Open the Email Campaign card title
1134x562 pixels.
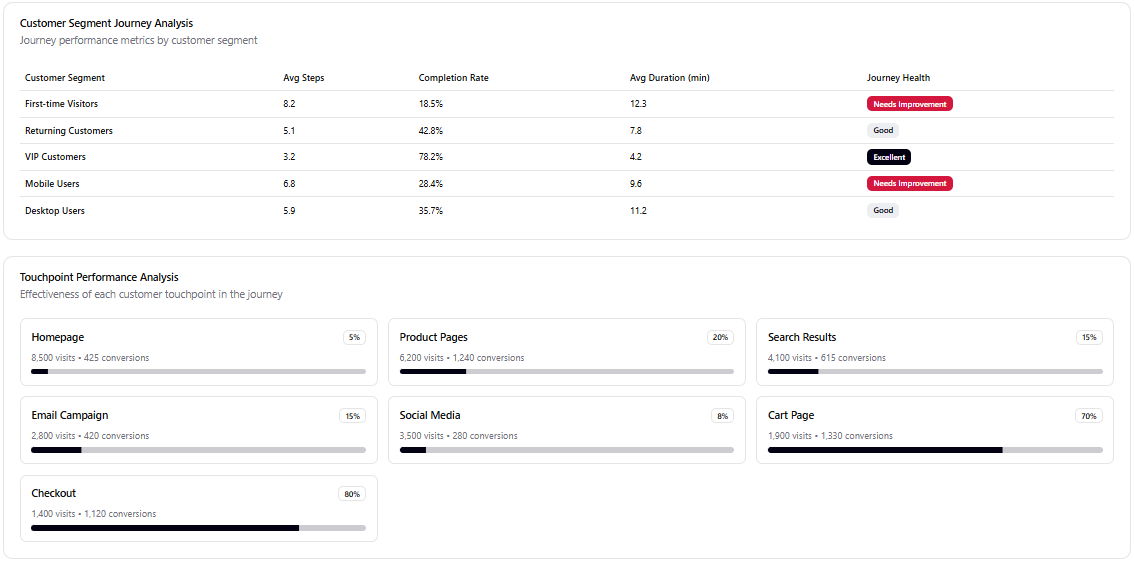(70, 415)
